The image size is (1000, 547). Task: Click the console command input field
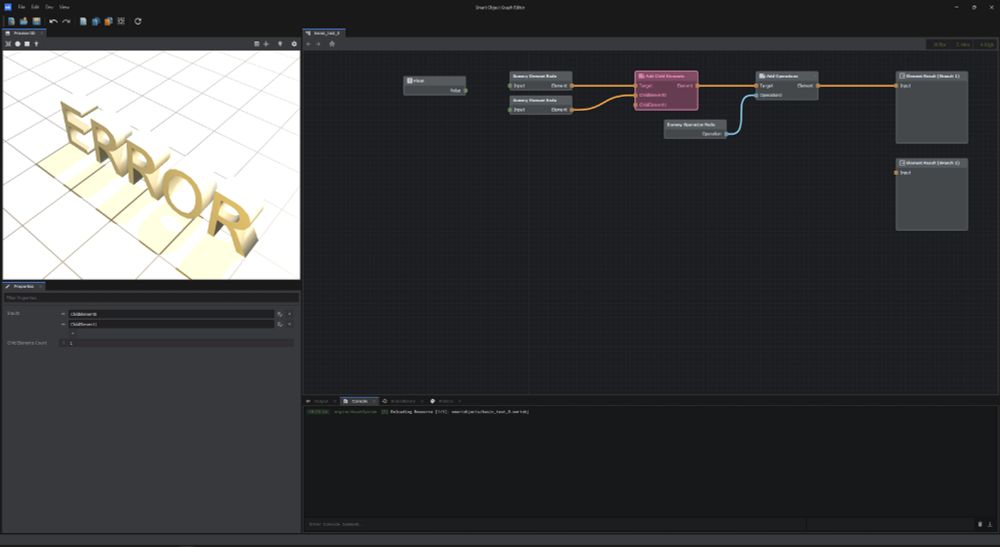[x=555, y=524]
